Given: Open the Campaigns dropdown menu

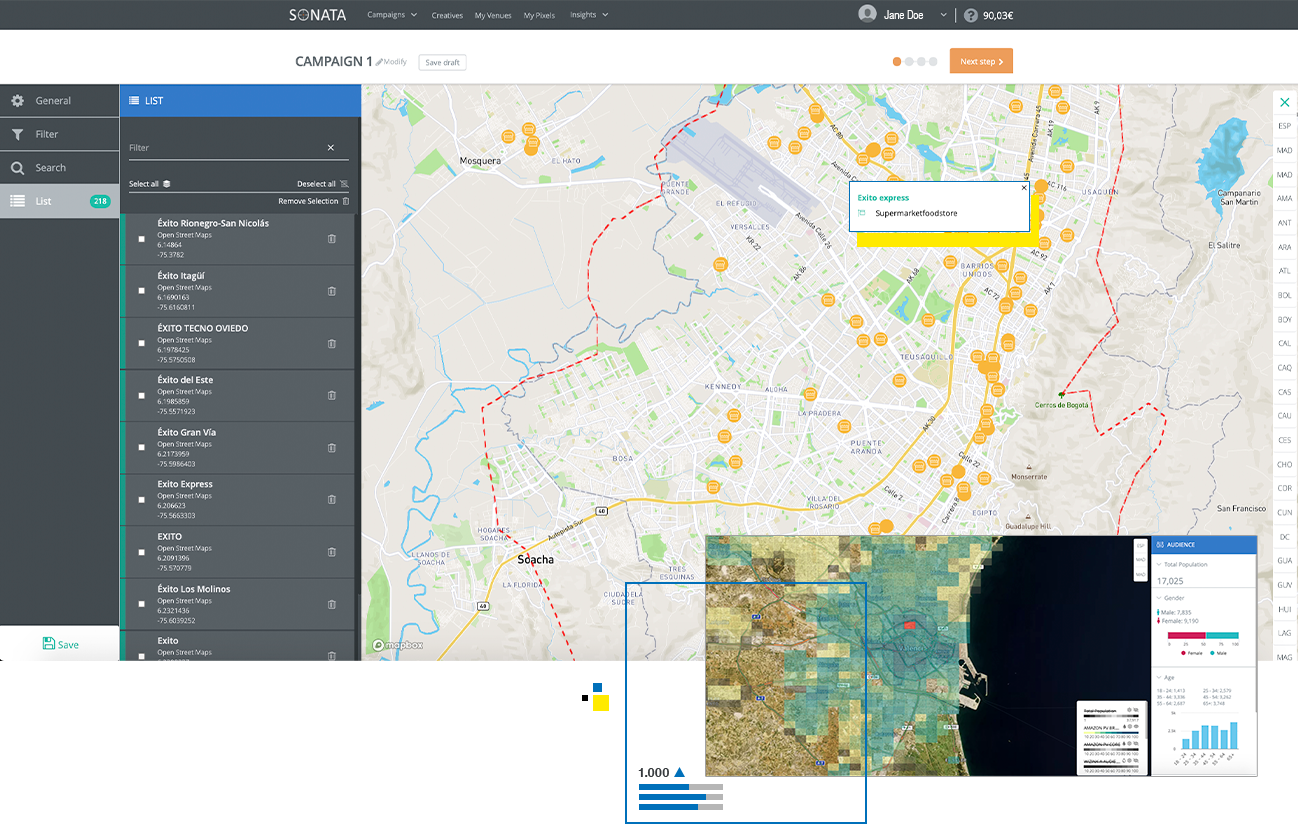Looking at the screenshot, I should pos(392,15).
